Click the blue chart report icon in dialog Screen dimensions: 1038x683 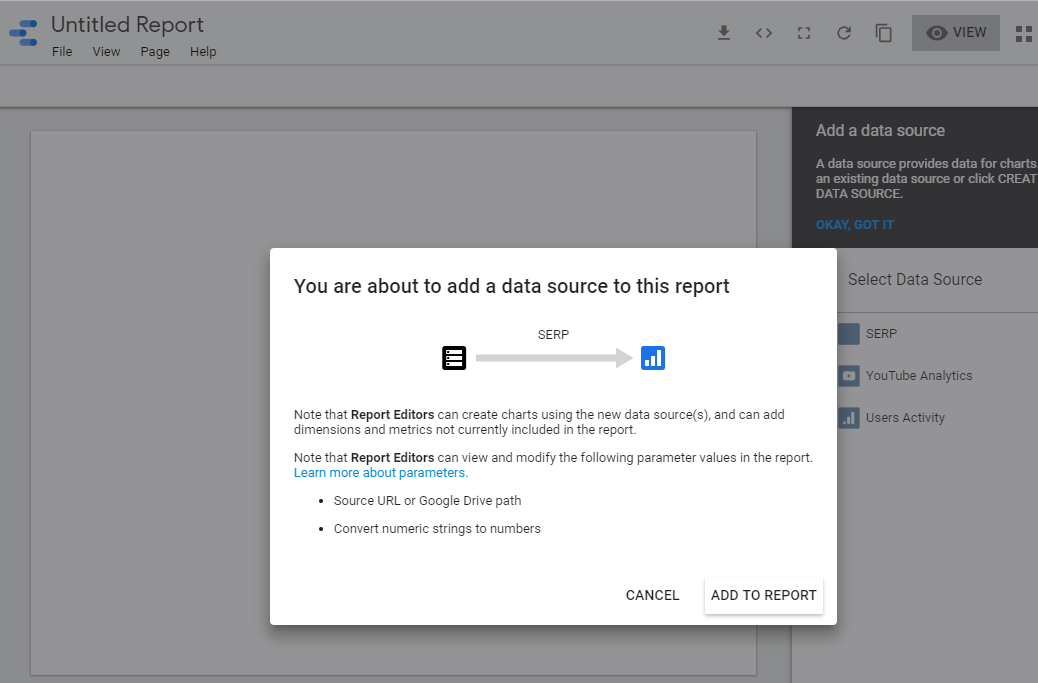[653, 358]
